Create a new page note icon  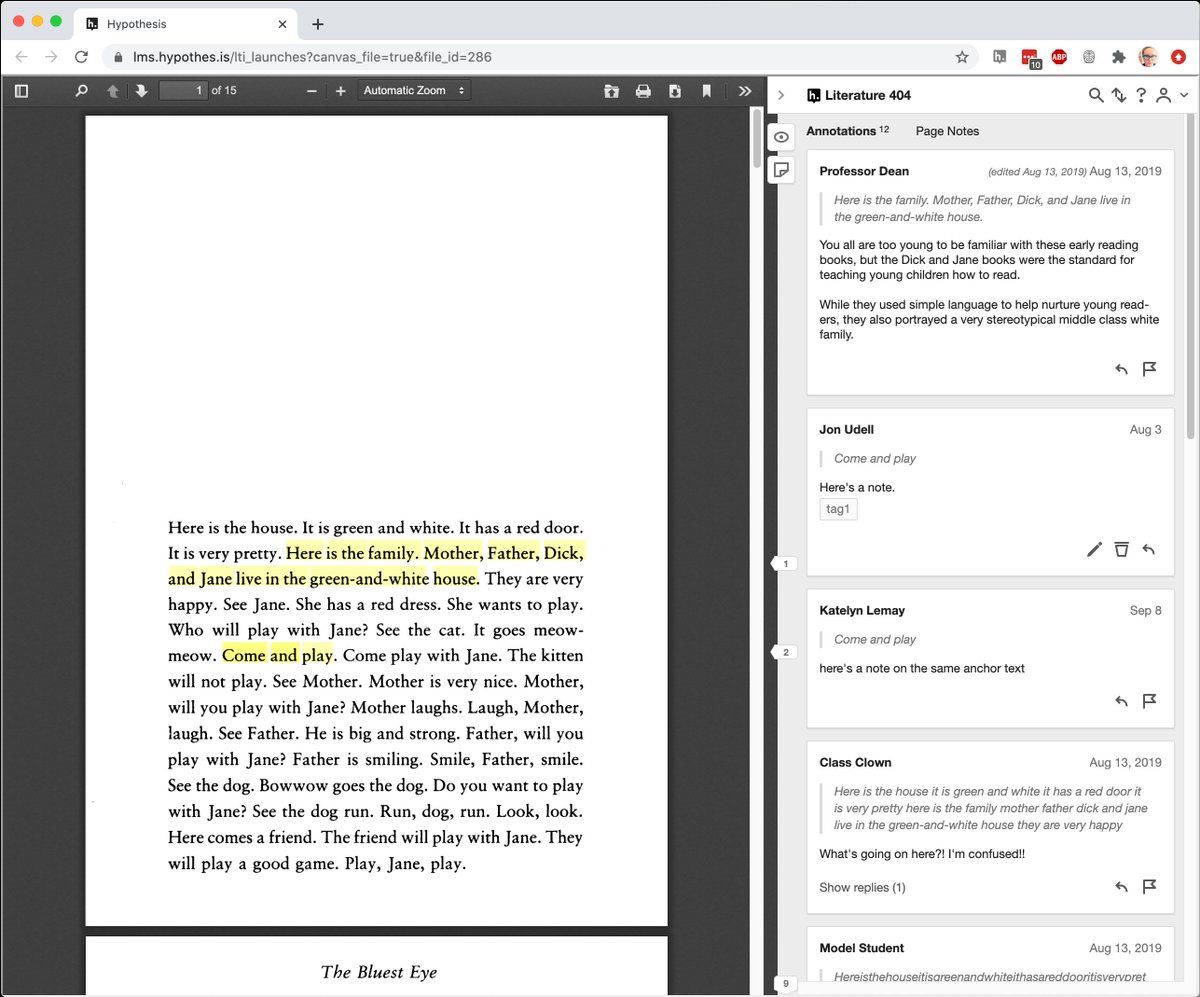click(782, 169)
